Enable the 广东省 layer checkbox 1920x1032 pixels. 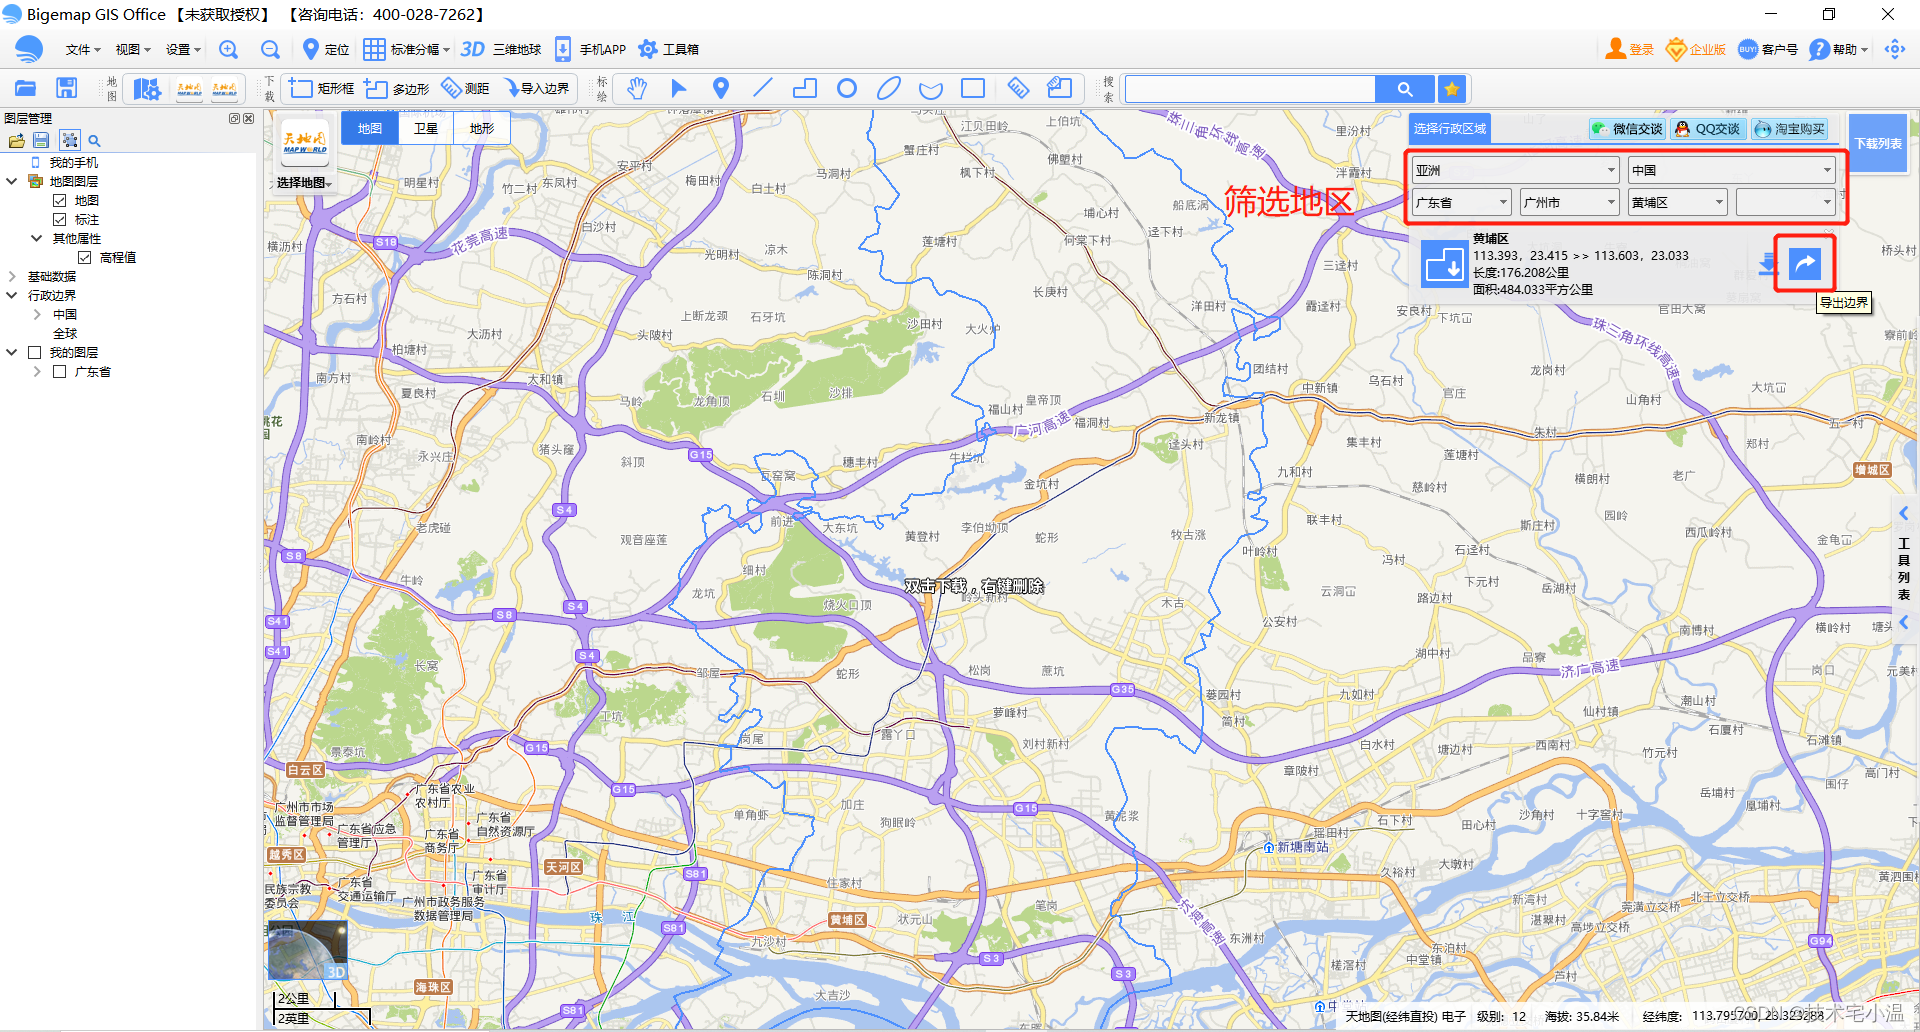59,371
